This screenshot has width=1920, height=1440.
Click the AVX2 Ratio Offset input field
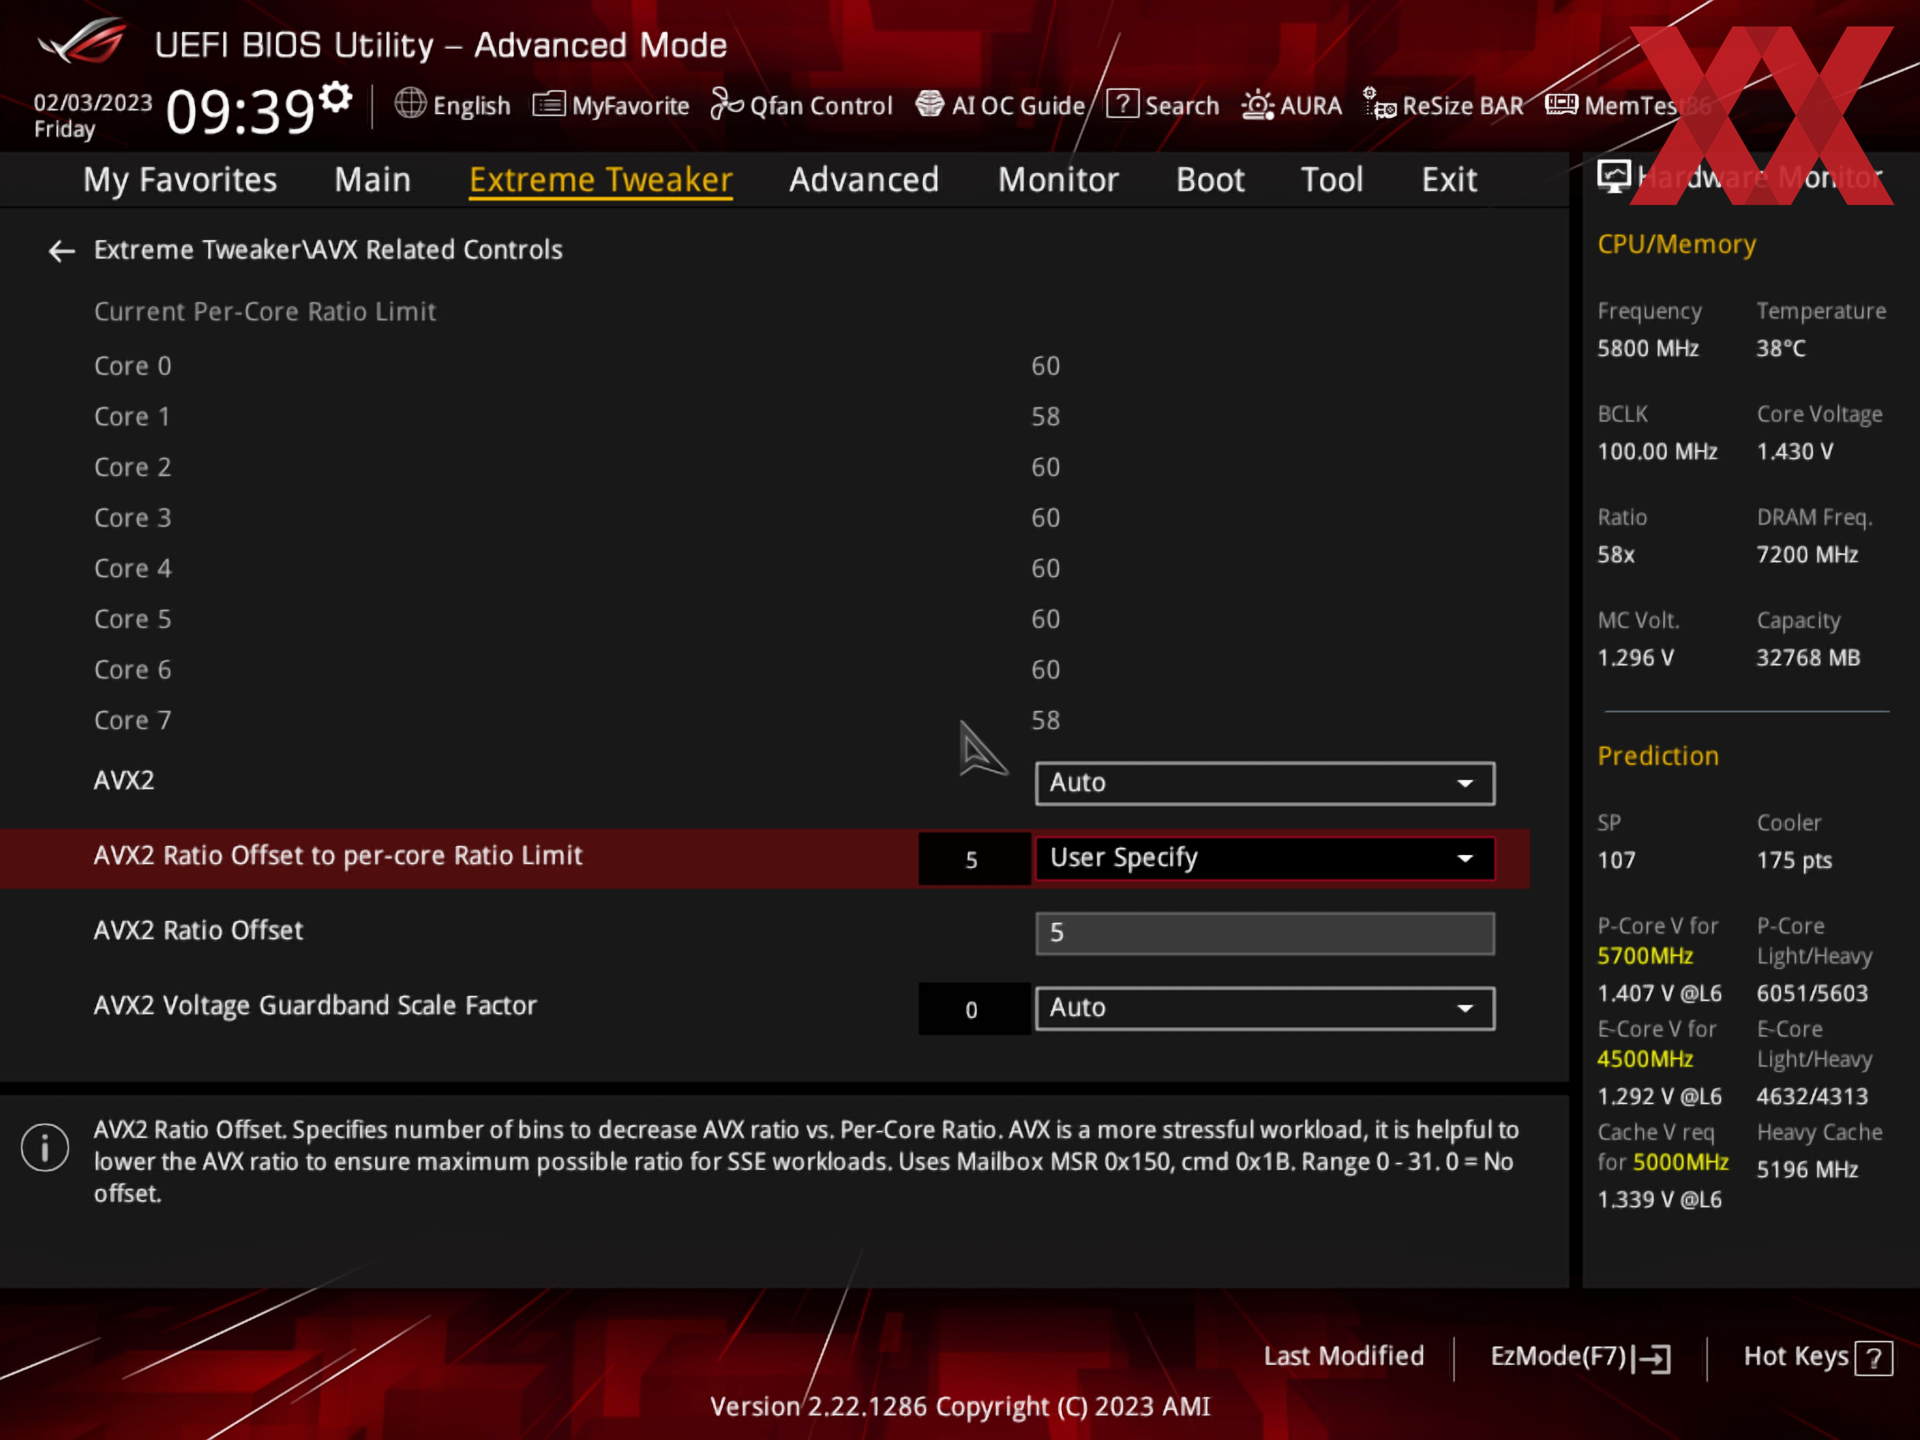click(1265, 933)
